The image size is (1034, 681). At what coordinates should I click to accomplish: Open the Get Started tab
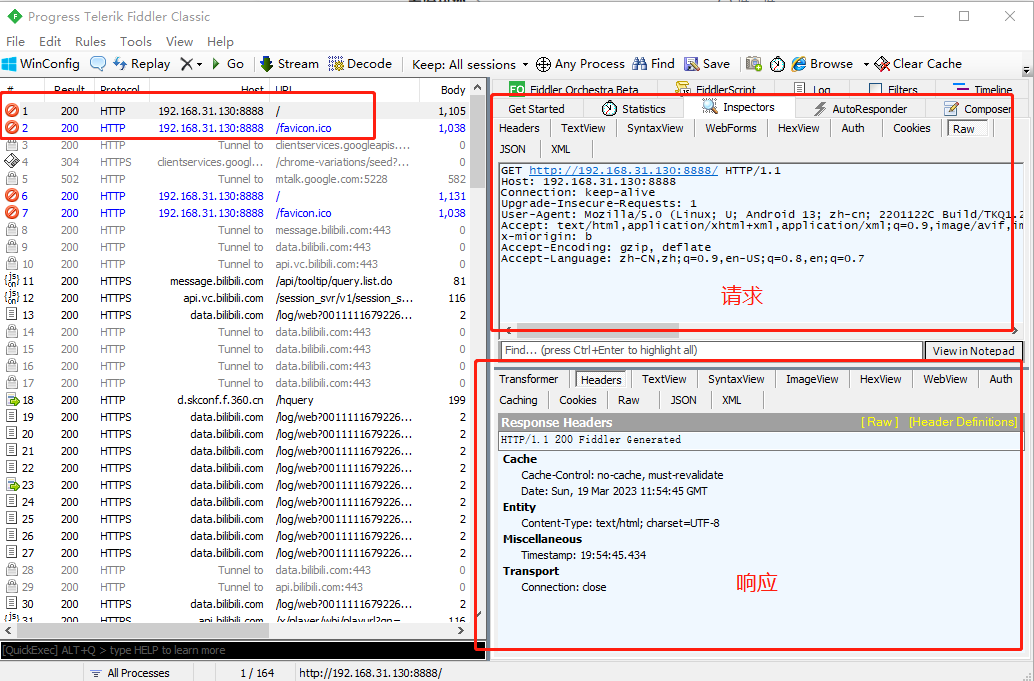536,109
